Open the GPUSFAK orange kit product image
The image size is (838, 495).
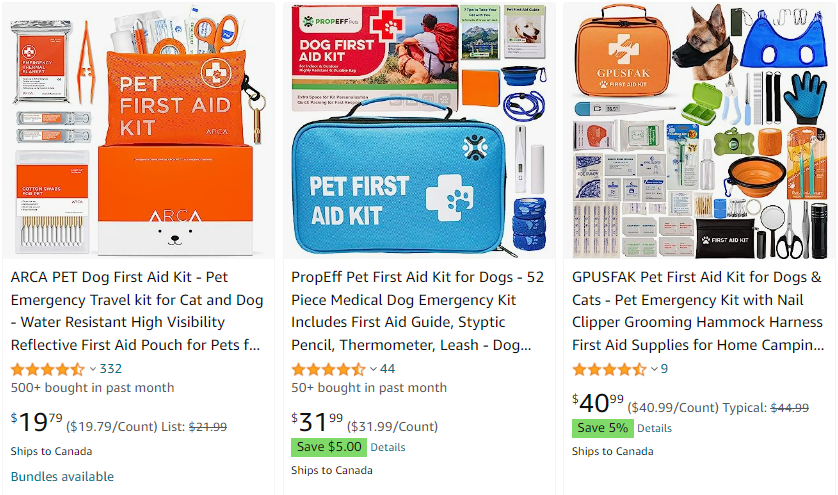tap(700, 131)
